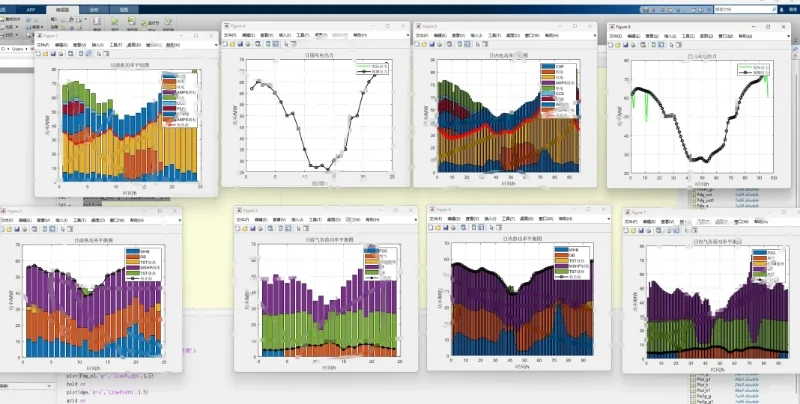Click the MATLAB search documentation field
Screen dimensions: 800x404
pos(745,9)
